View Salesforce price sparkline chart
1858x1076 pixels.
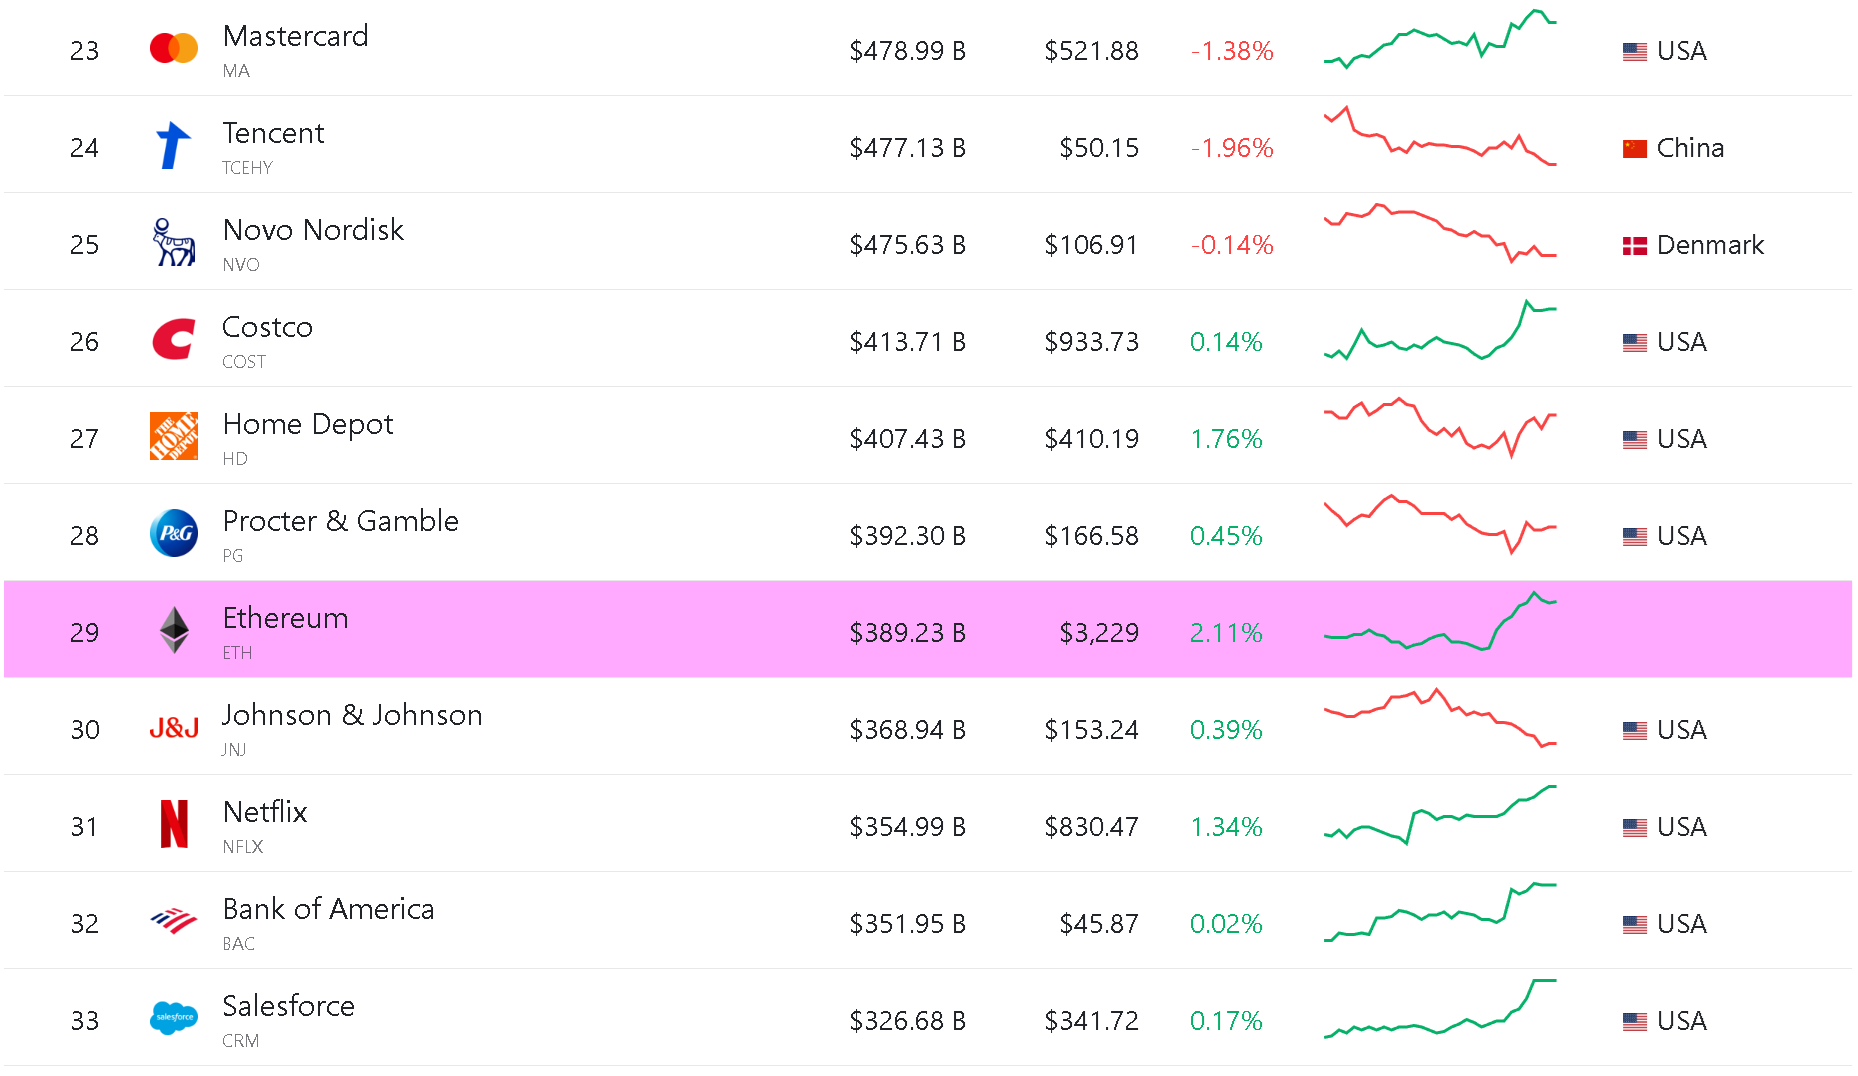click(x=1440, y=1009)
